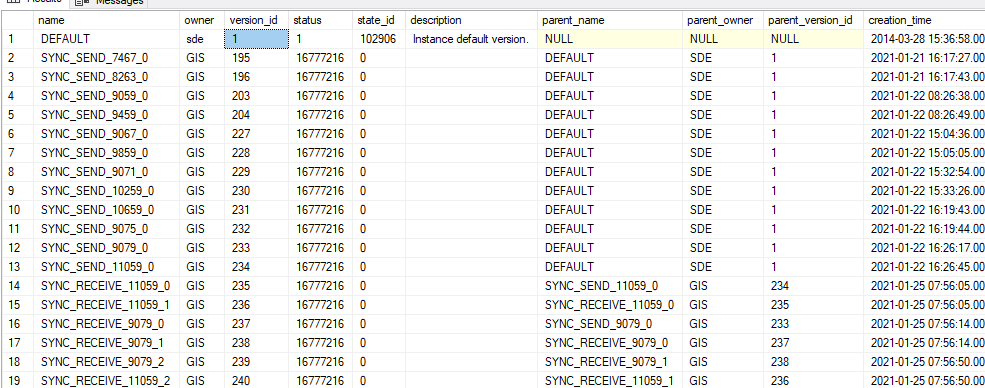Click version_id cell 240
The height and width of the screenshot is (388, 985).
(256, 380)
